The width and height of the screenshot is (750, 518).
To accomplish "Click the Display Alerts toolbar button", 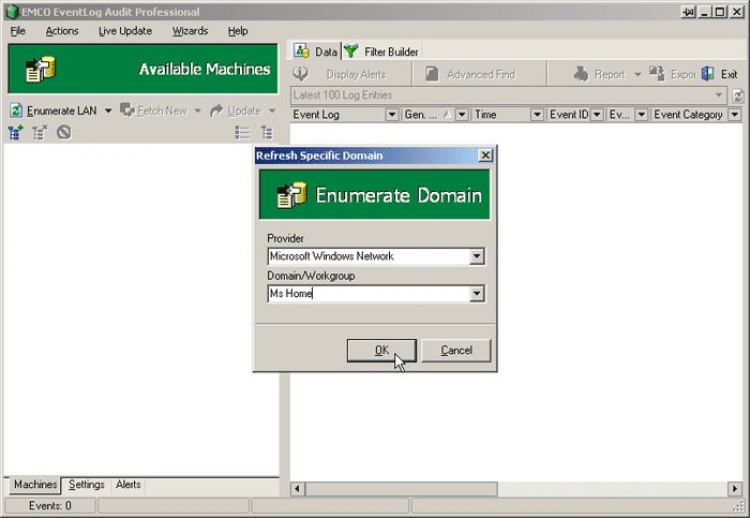I will (340, 74).
